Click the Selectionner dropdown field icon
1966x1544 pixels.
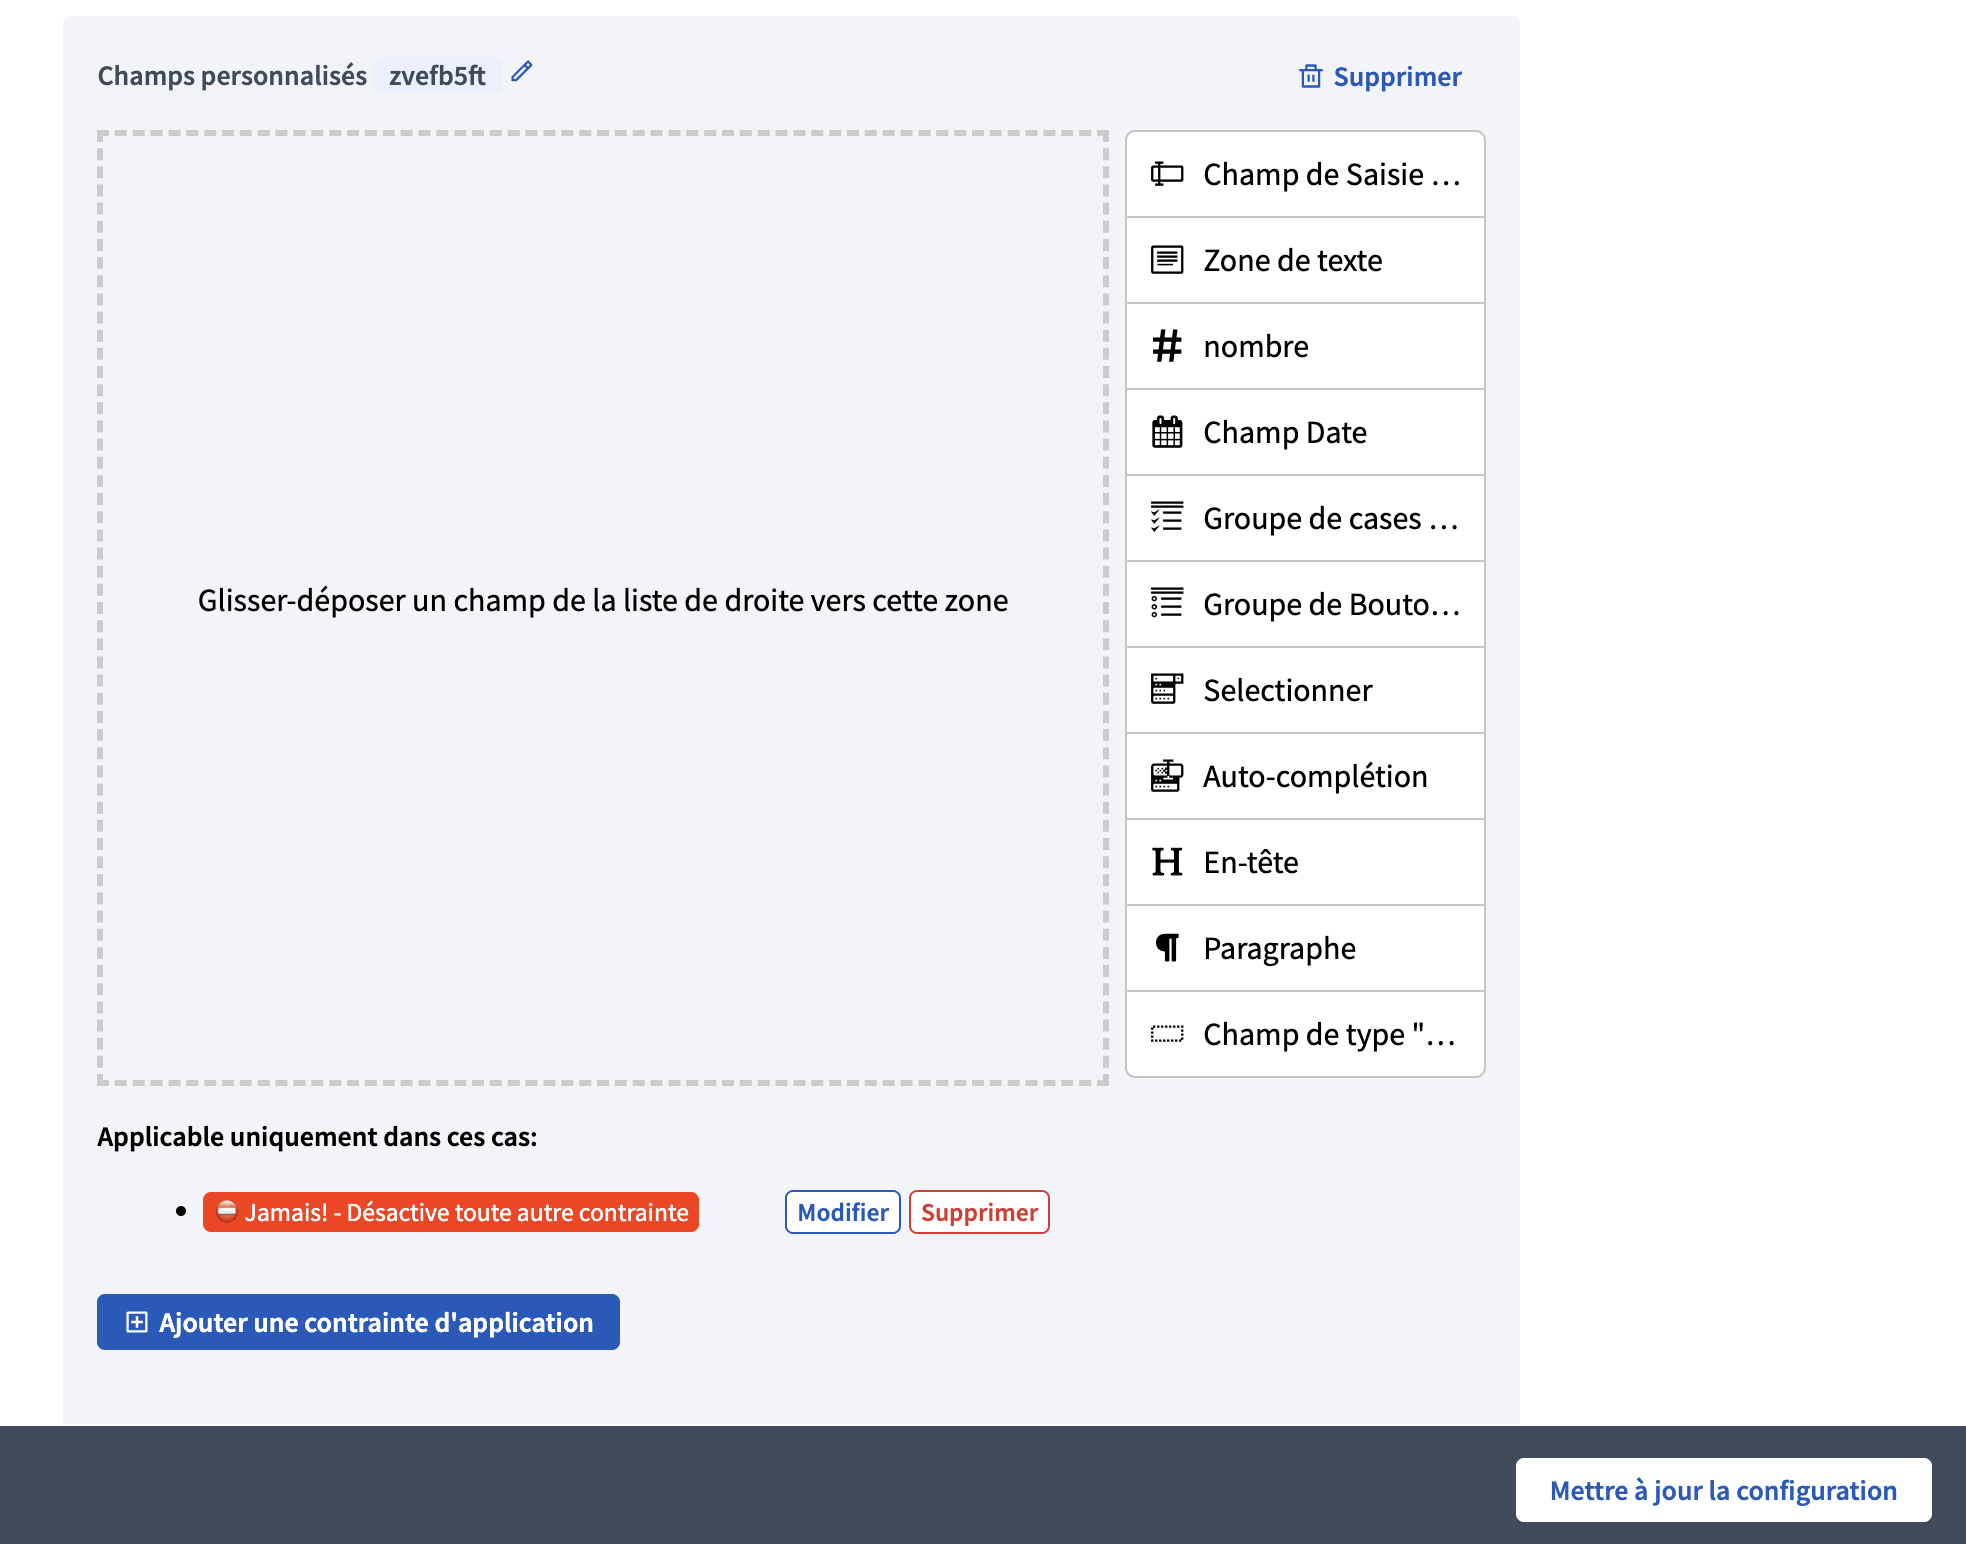1166,690
